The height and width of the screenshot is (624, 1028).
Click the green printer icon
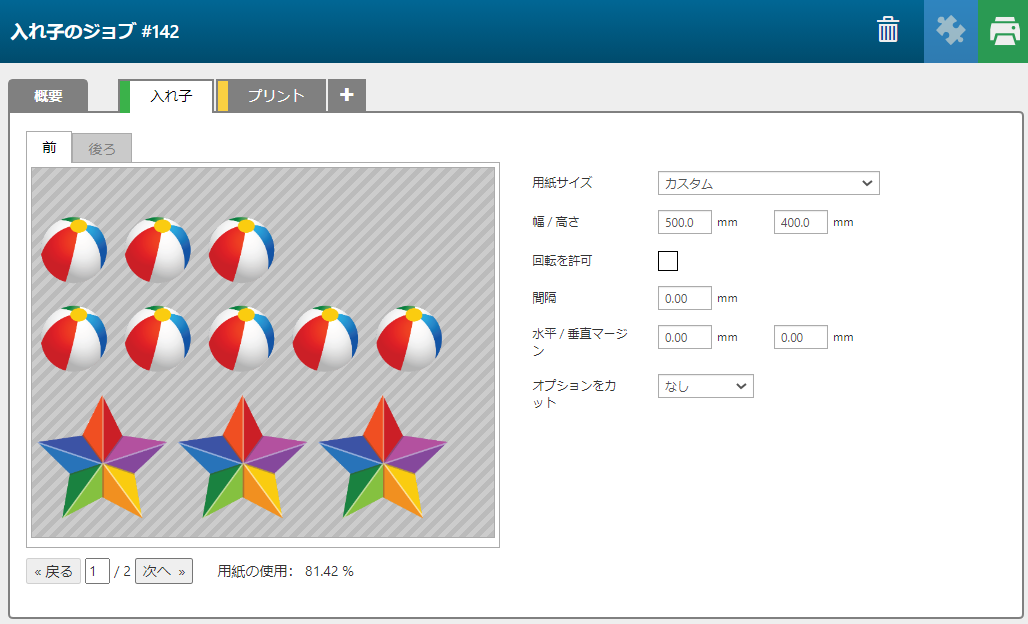pos(1002,31)
